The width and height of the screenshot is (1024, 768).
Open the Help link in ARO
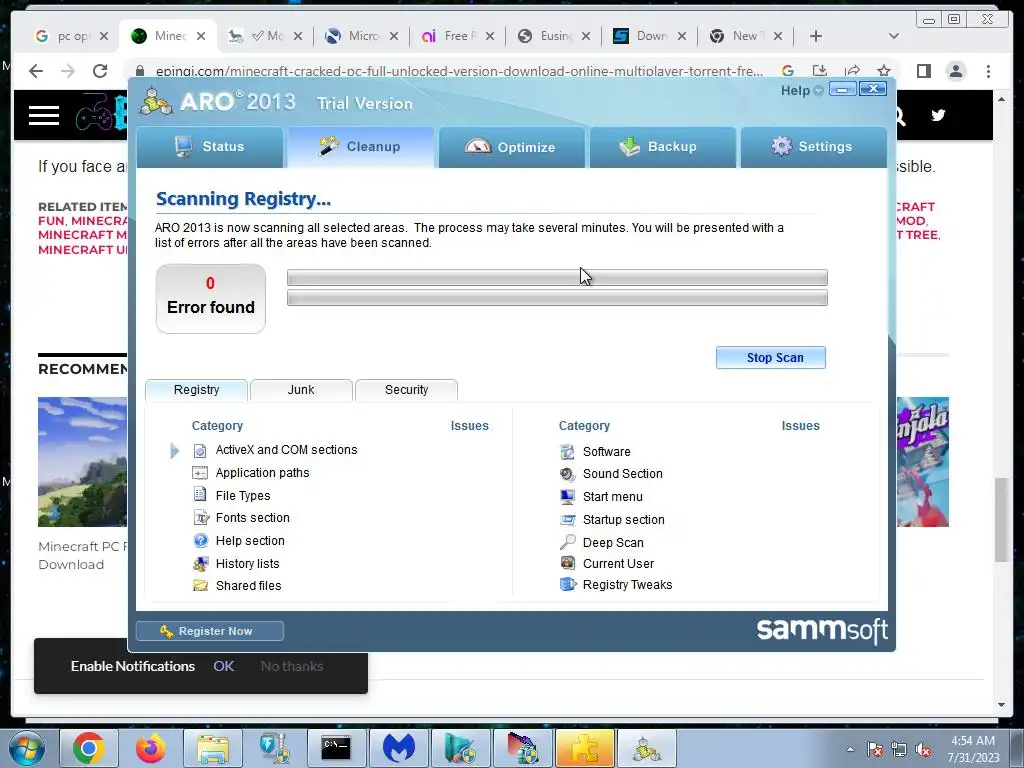pos(801,91)
